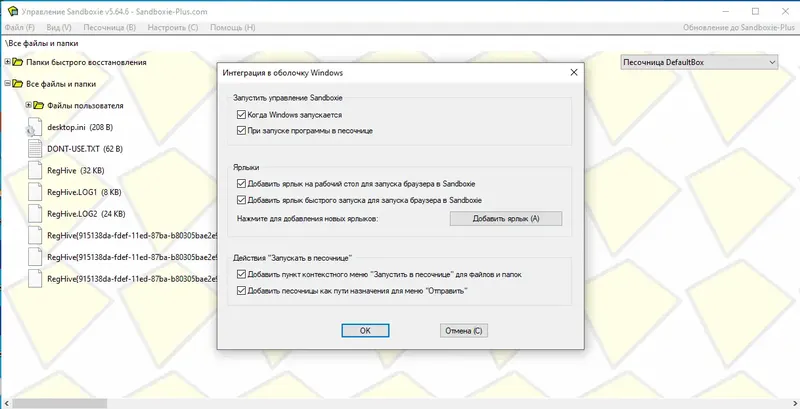Click the OK button in dialog
This screenshot has height=409, width=800.
(365, 330)
